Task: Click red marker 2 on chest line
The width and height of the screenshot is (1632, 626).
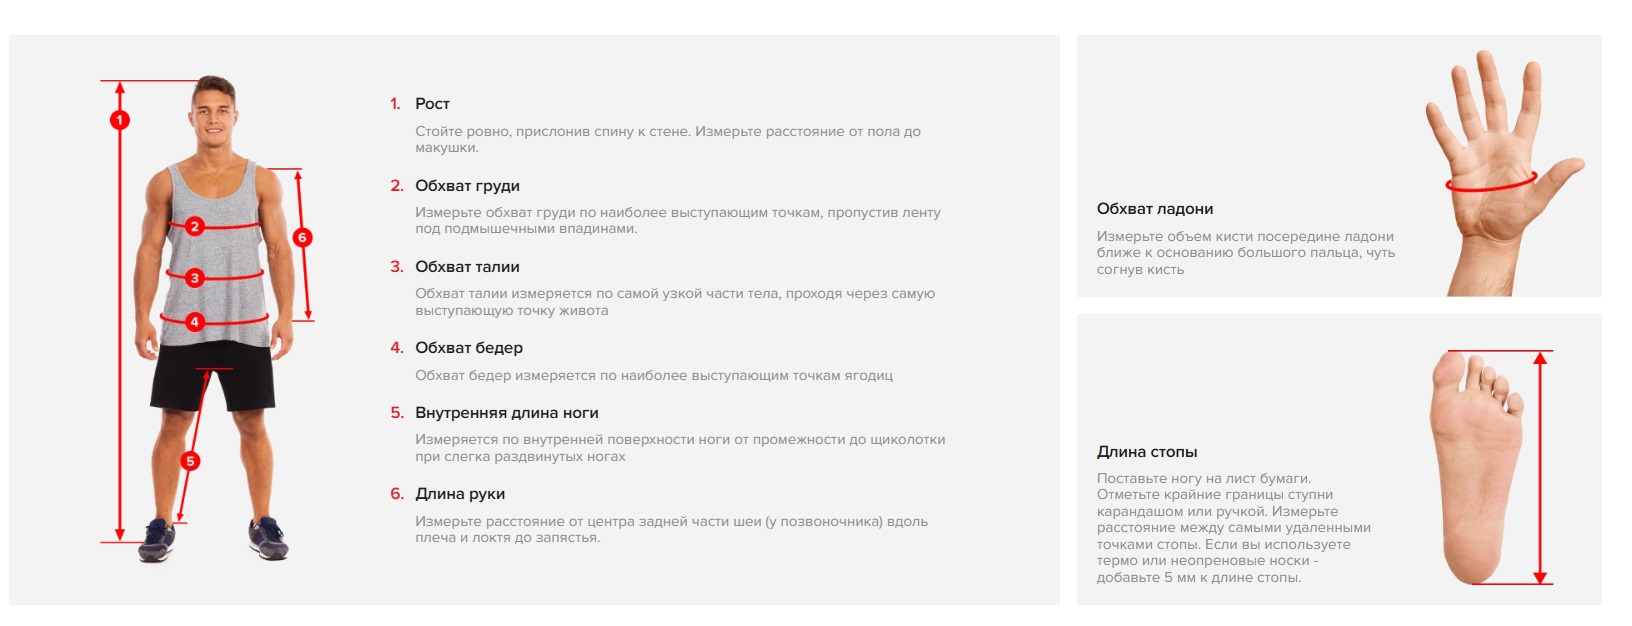Action: [x=195, y=227]
